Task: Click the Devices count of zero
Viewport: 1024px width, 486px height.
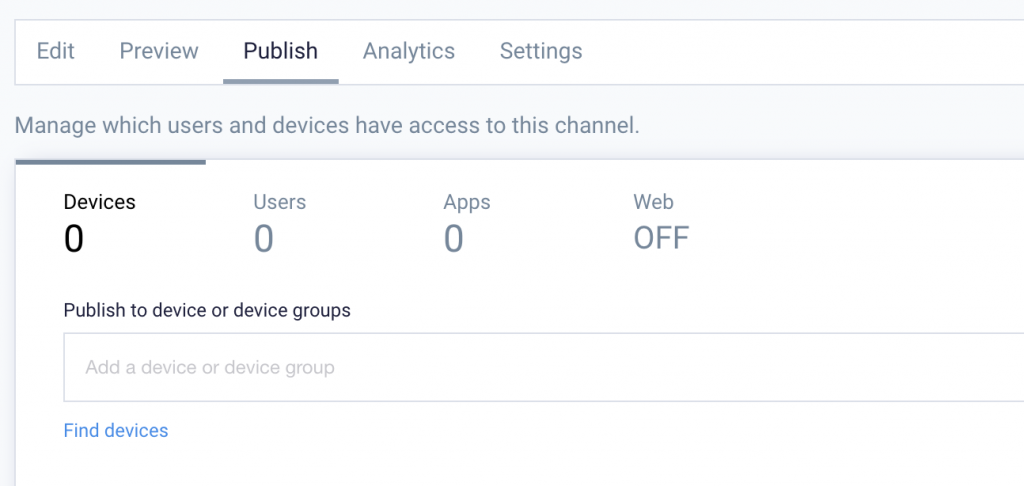Action: click(74, 238)
